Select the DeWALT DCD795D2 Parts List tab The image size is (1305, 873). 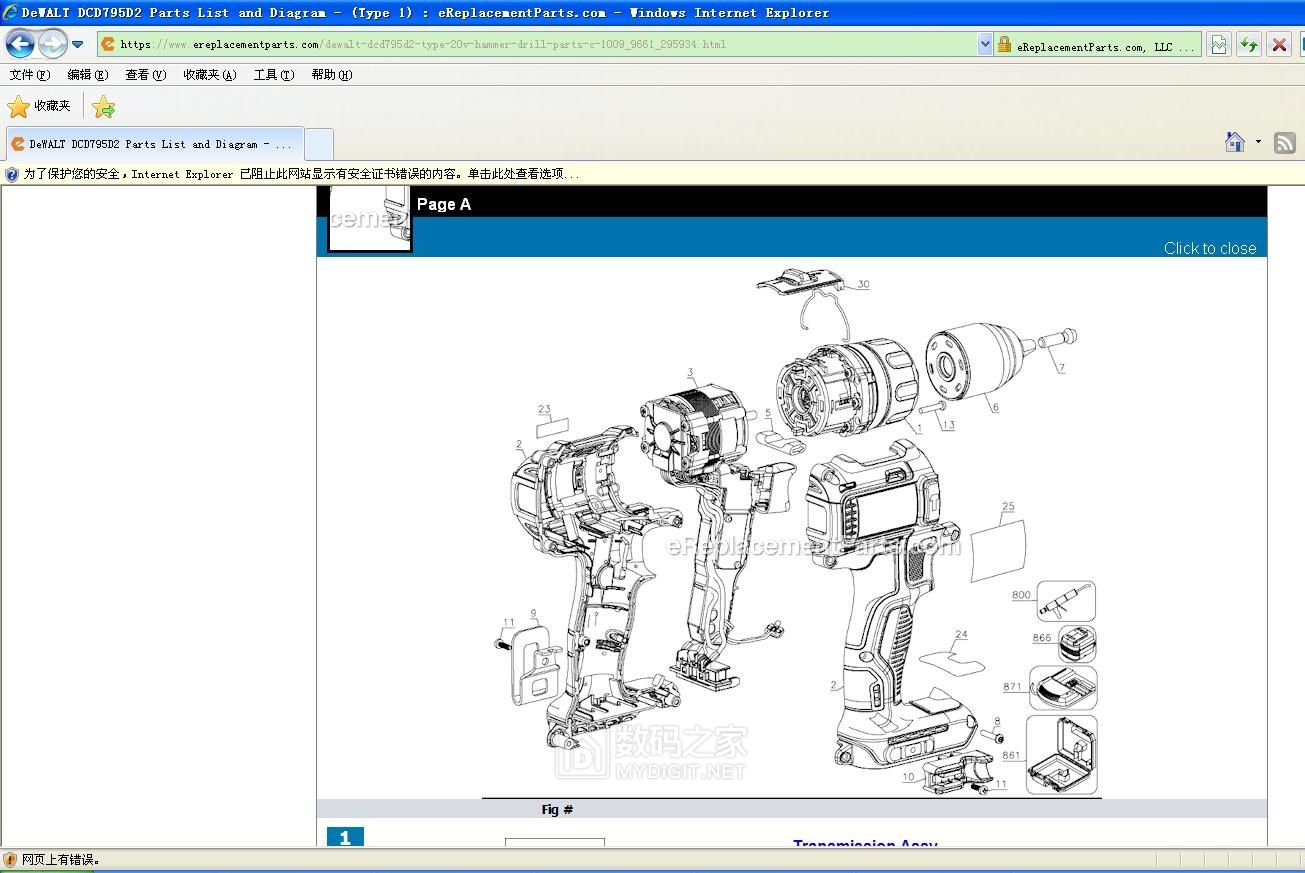[x=154, y=144]
